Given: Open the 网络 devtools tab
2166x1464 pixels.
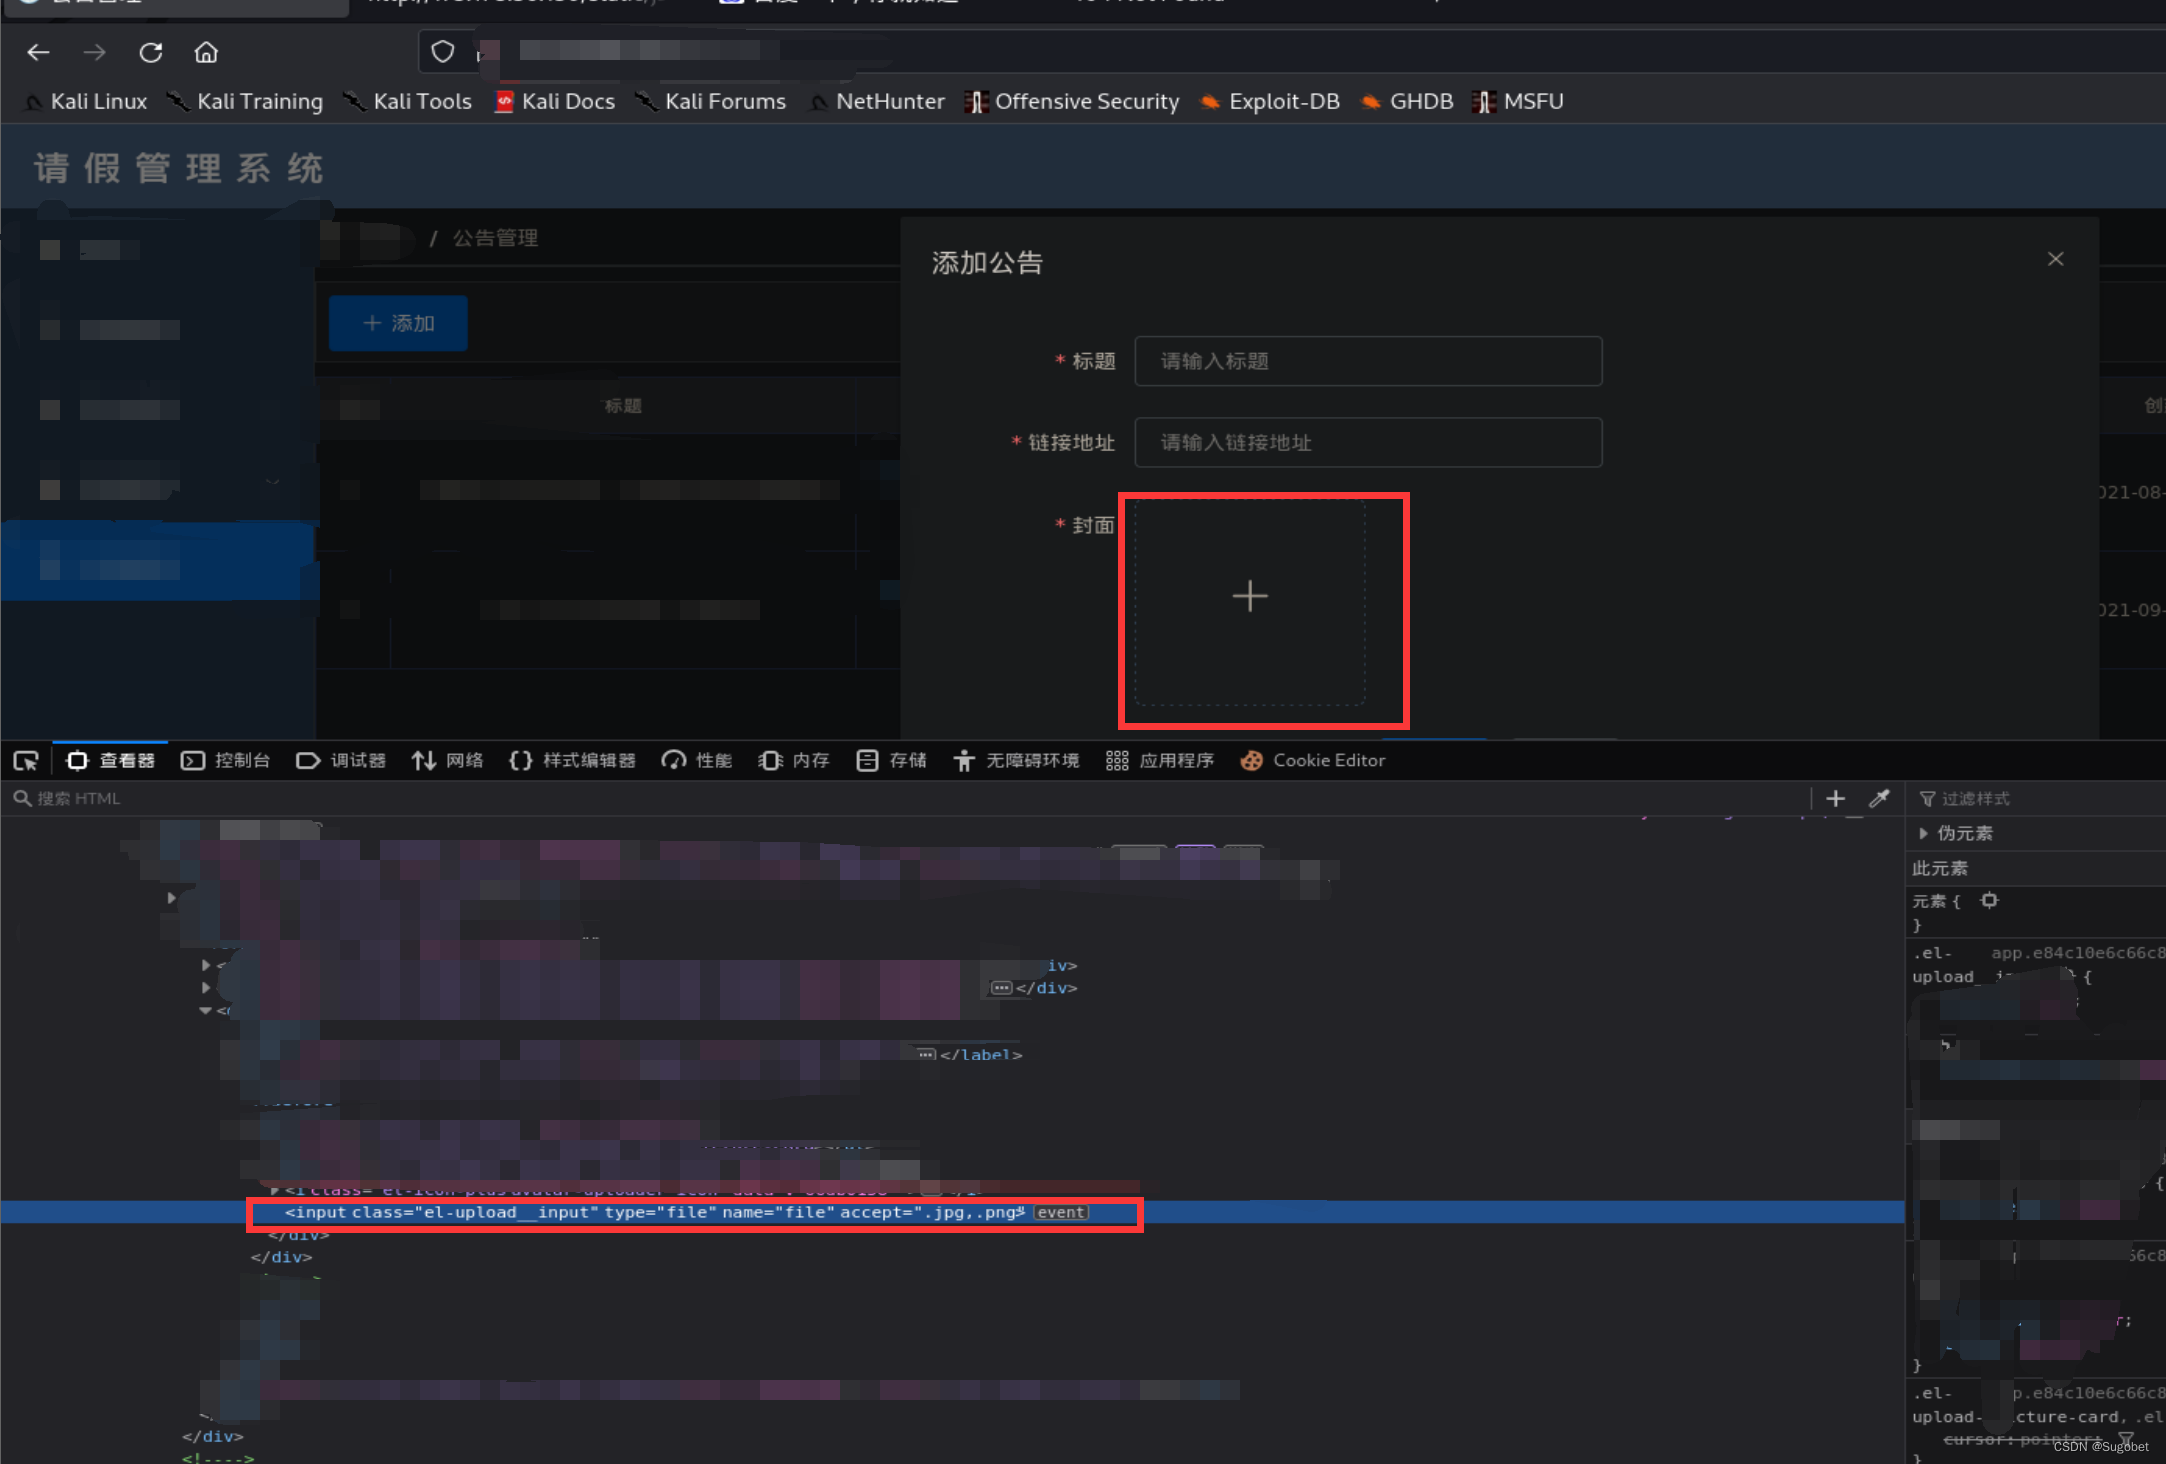Looking at the screenshot, I should [x=448, y=761].
